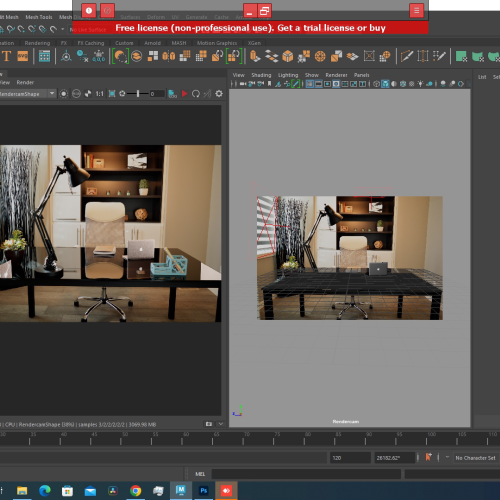The height and width of the screenshot is (500, 500).
Task: Click the select camera icon in viewport toolbar
Action: (x=243, y=84)
